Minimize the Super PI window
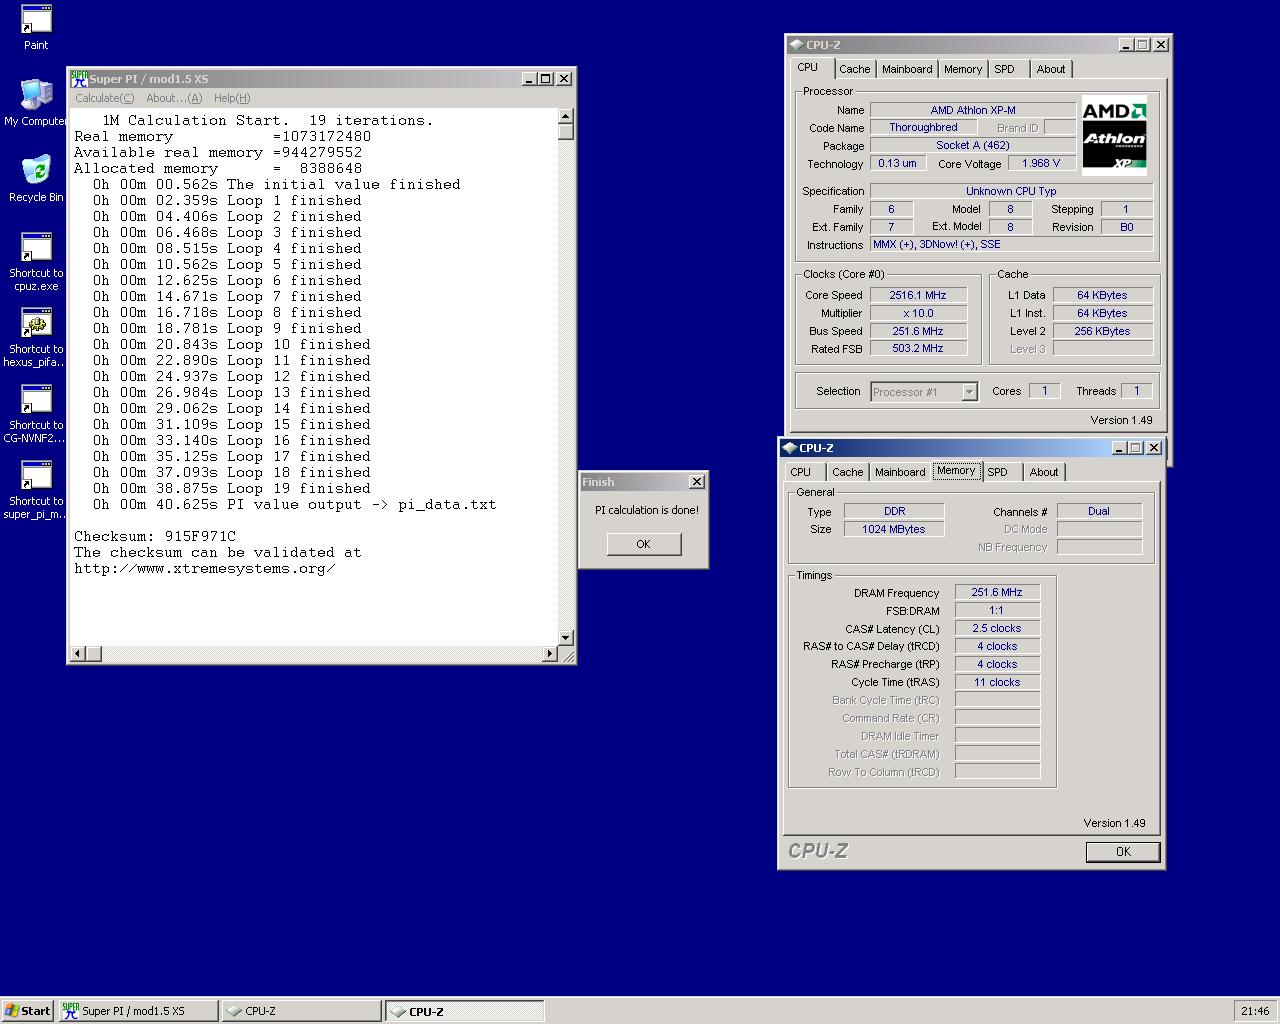The width and height of the screenshot is (1280, 1024). [x=529, y=78]
